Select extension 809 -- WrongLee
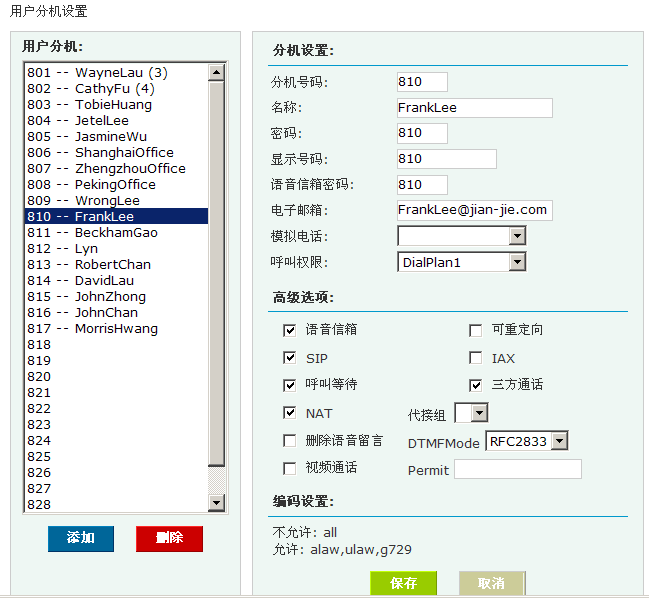 coord(116,200)
